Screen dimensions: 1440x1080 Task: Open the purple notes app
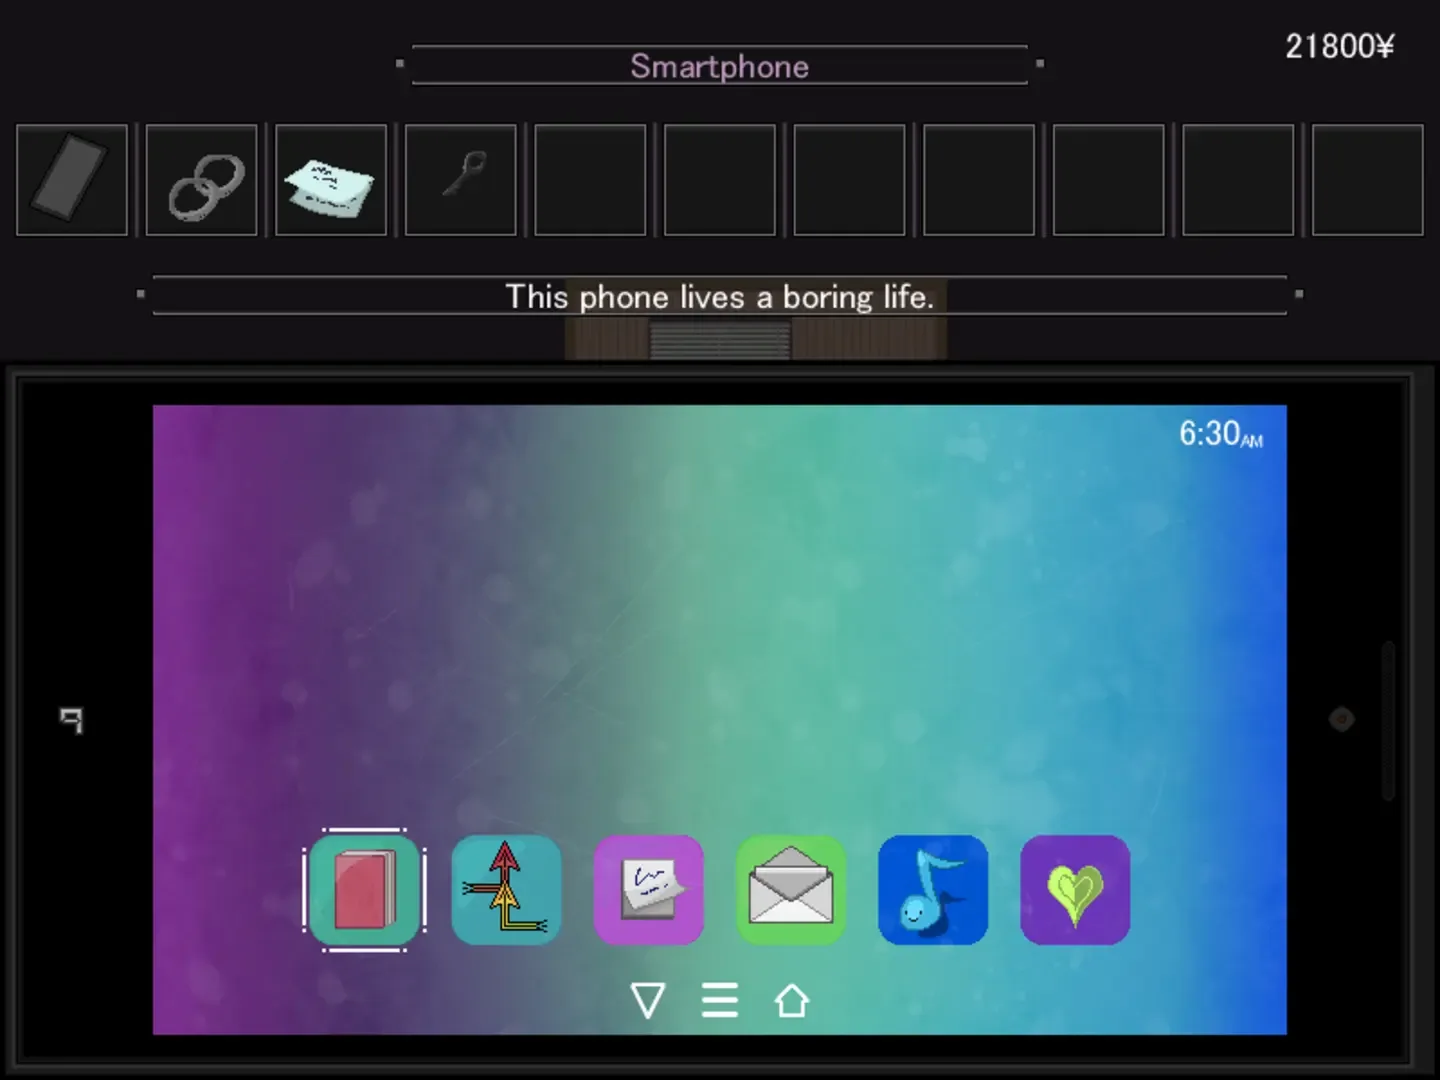[648, 890]
